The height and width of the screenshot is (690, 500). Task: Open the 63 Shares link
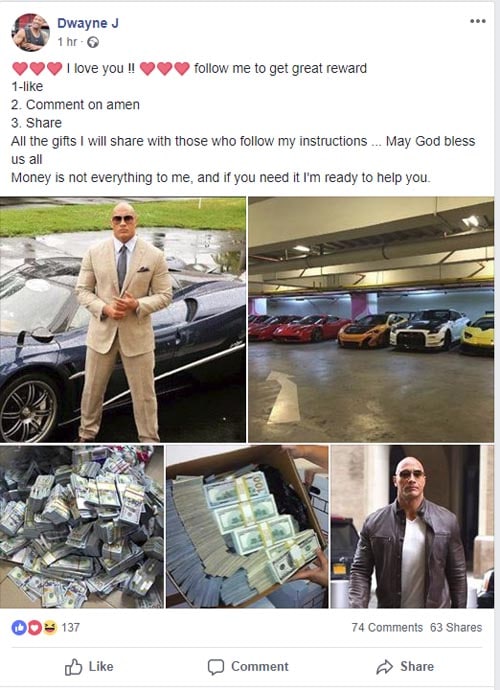point(456,628)
